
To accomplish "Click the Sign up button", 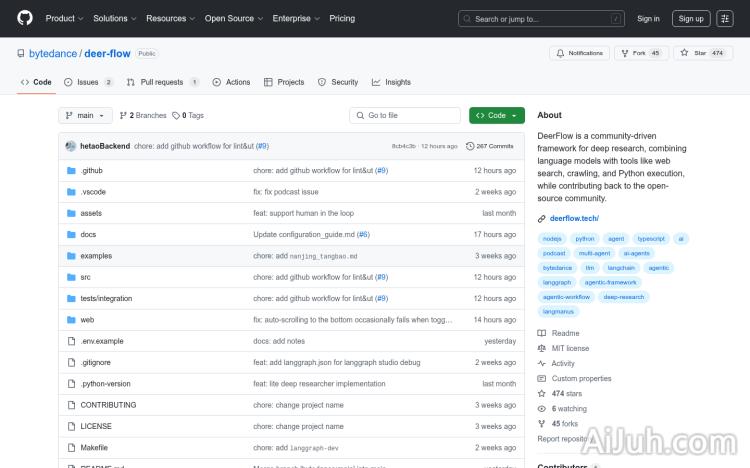I will point(689,18).
